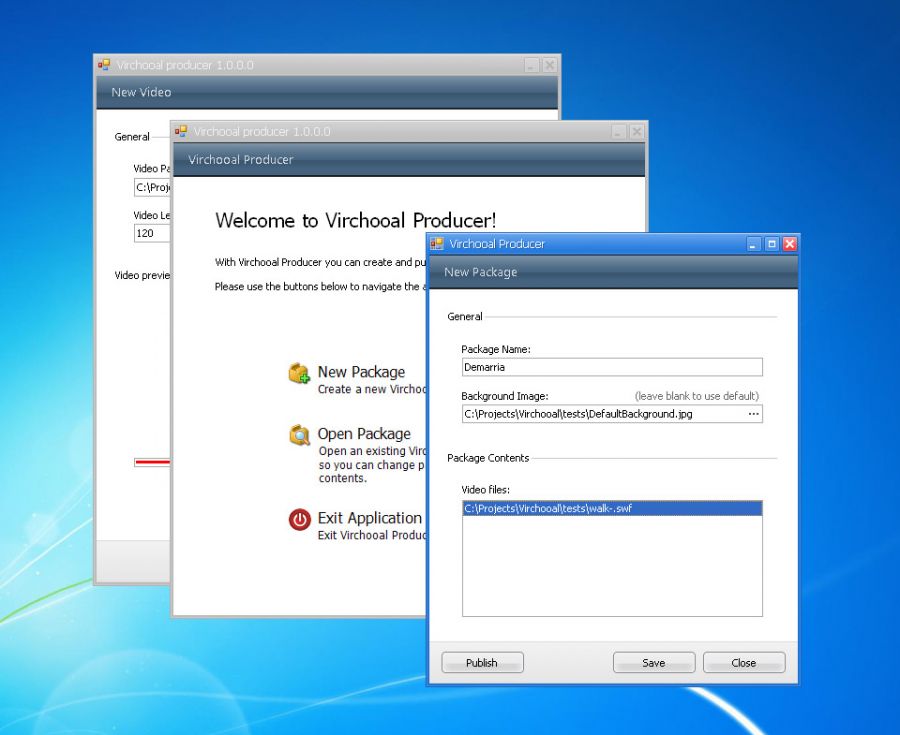Click the app icon in welcome window title bar
The width and height of the screenshot is (900, 735).
point(181,131)
